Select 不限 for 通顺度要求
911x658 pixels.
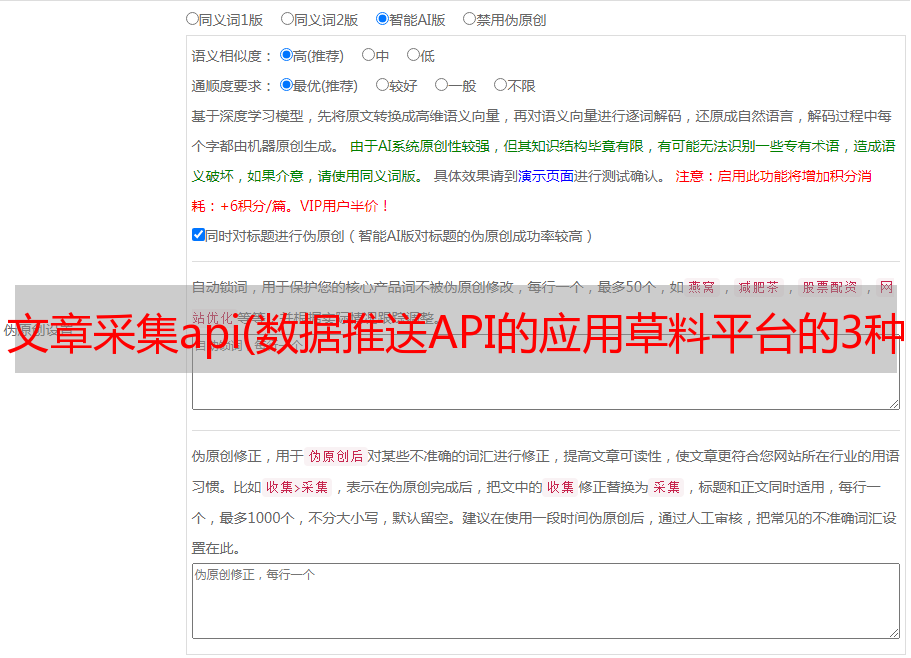500,85
